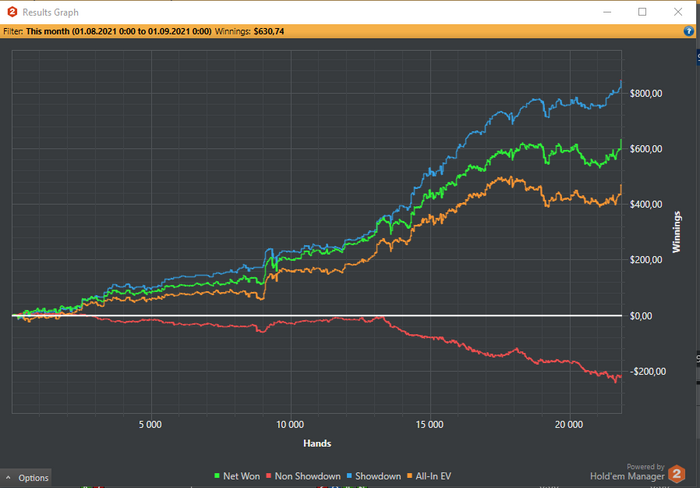Click the $200,00 axis label
The width and height of the screenshot is (700, 488).
[x=646, y=260]
